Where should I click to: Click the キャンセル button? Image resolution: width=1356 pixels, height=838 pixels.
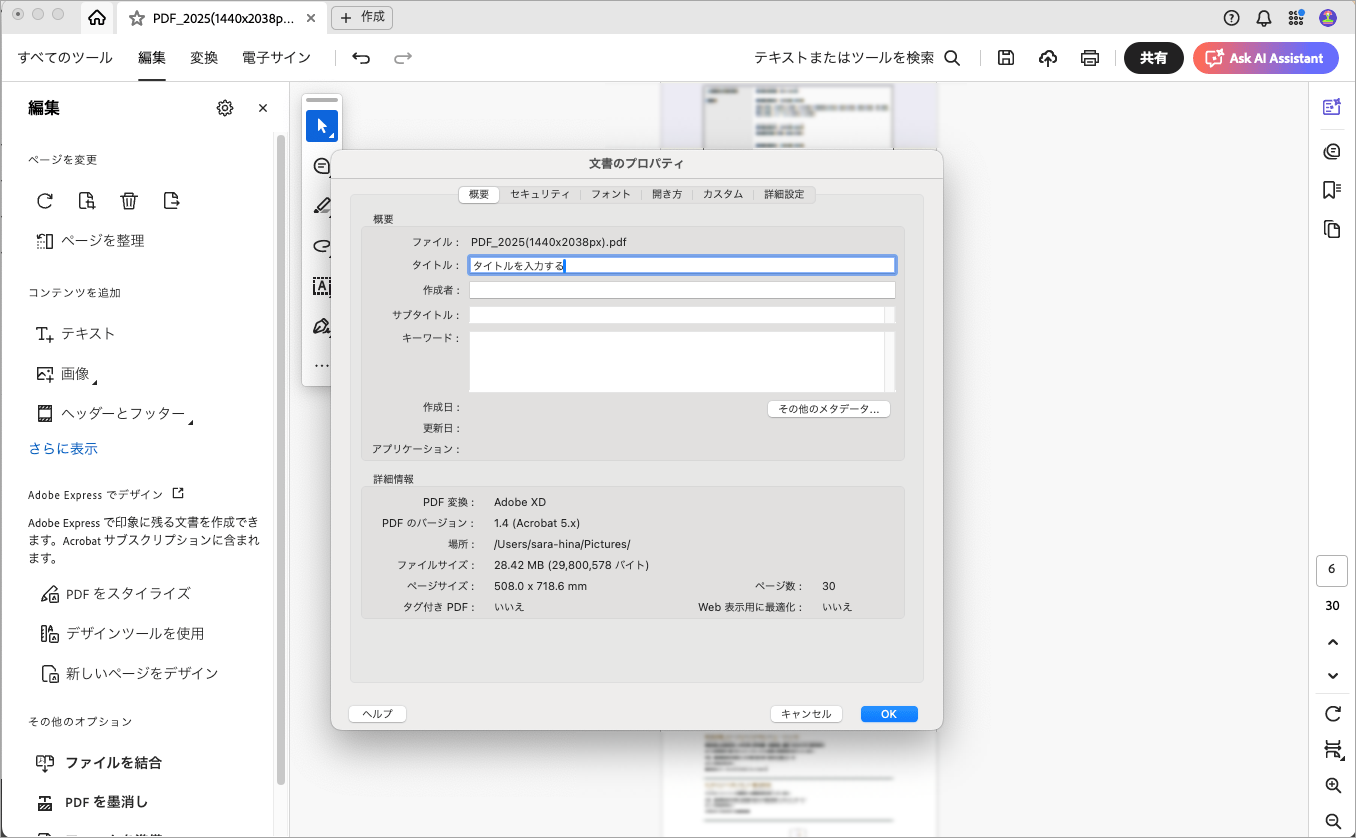tap(805, 714)
